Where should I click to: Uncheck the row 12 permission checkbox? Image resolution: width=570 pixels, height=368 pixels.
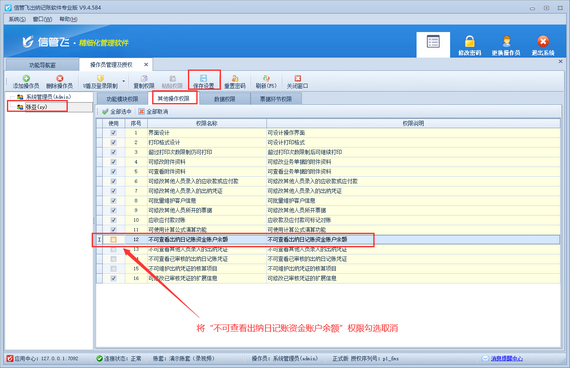113,240
